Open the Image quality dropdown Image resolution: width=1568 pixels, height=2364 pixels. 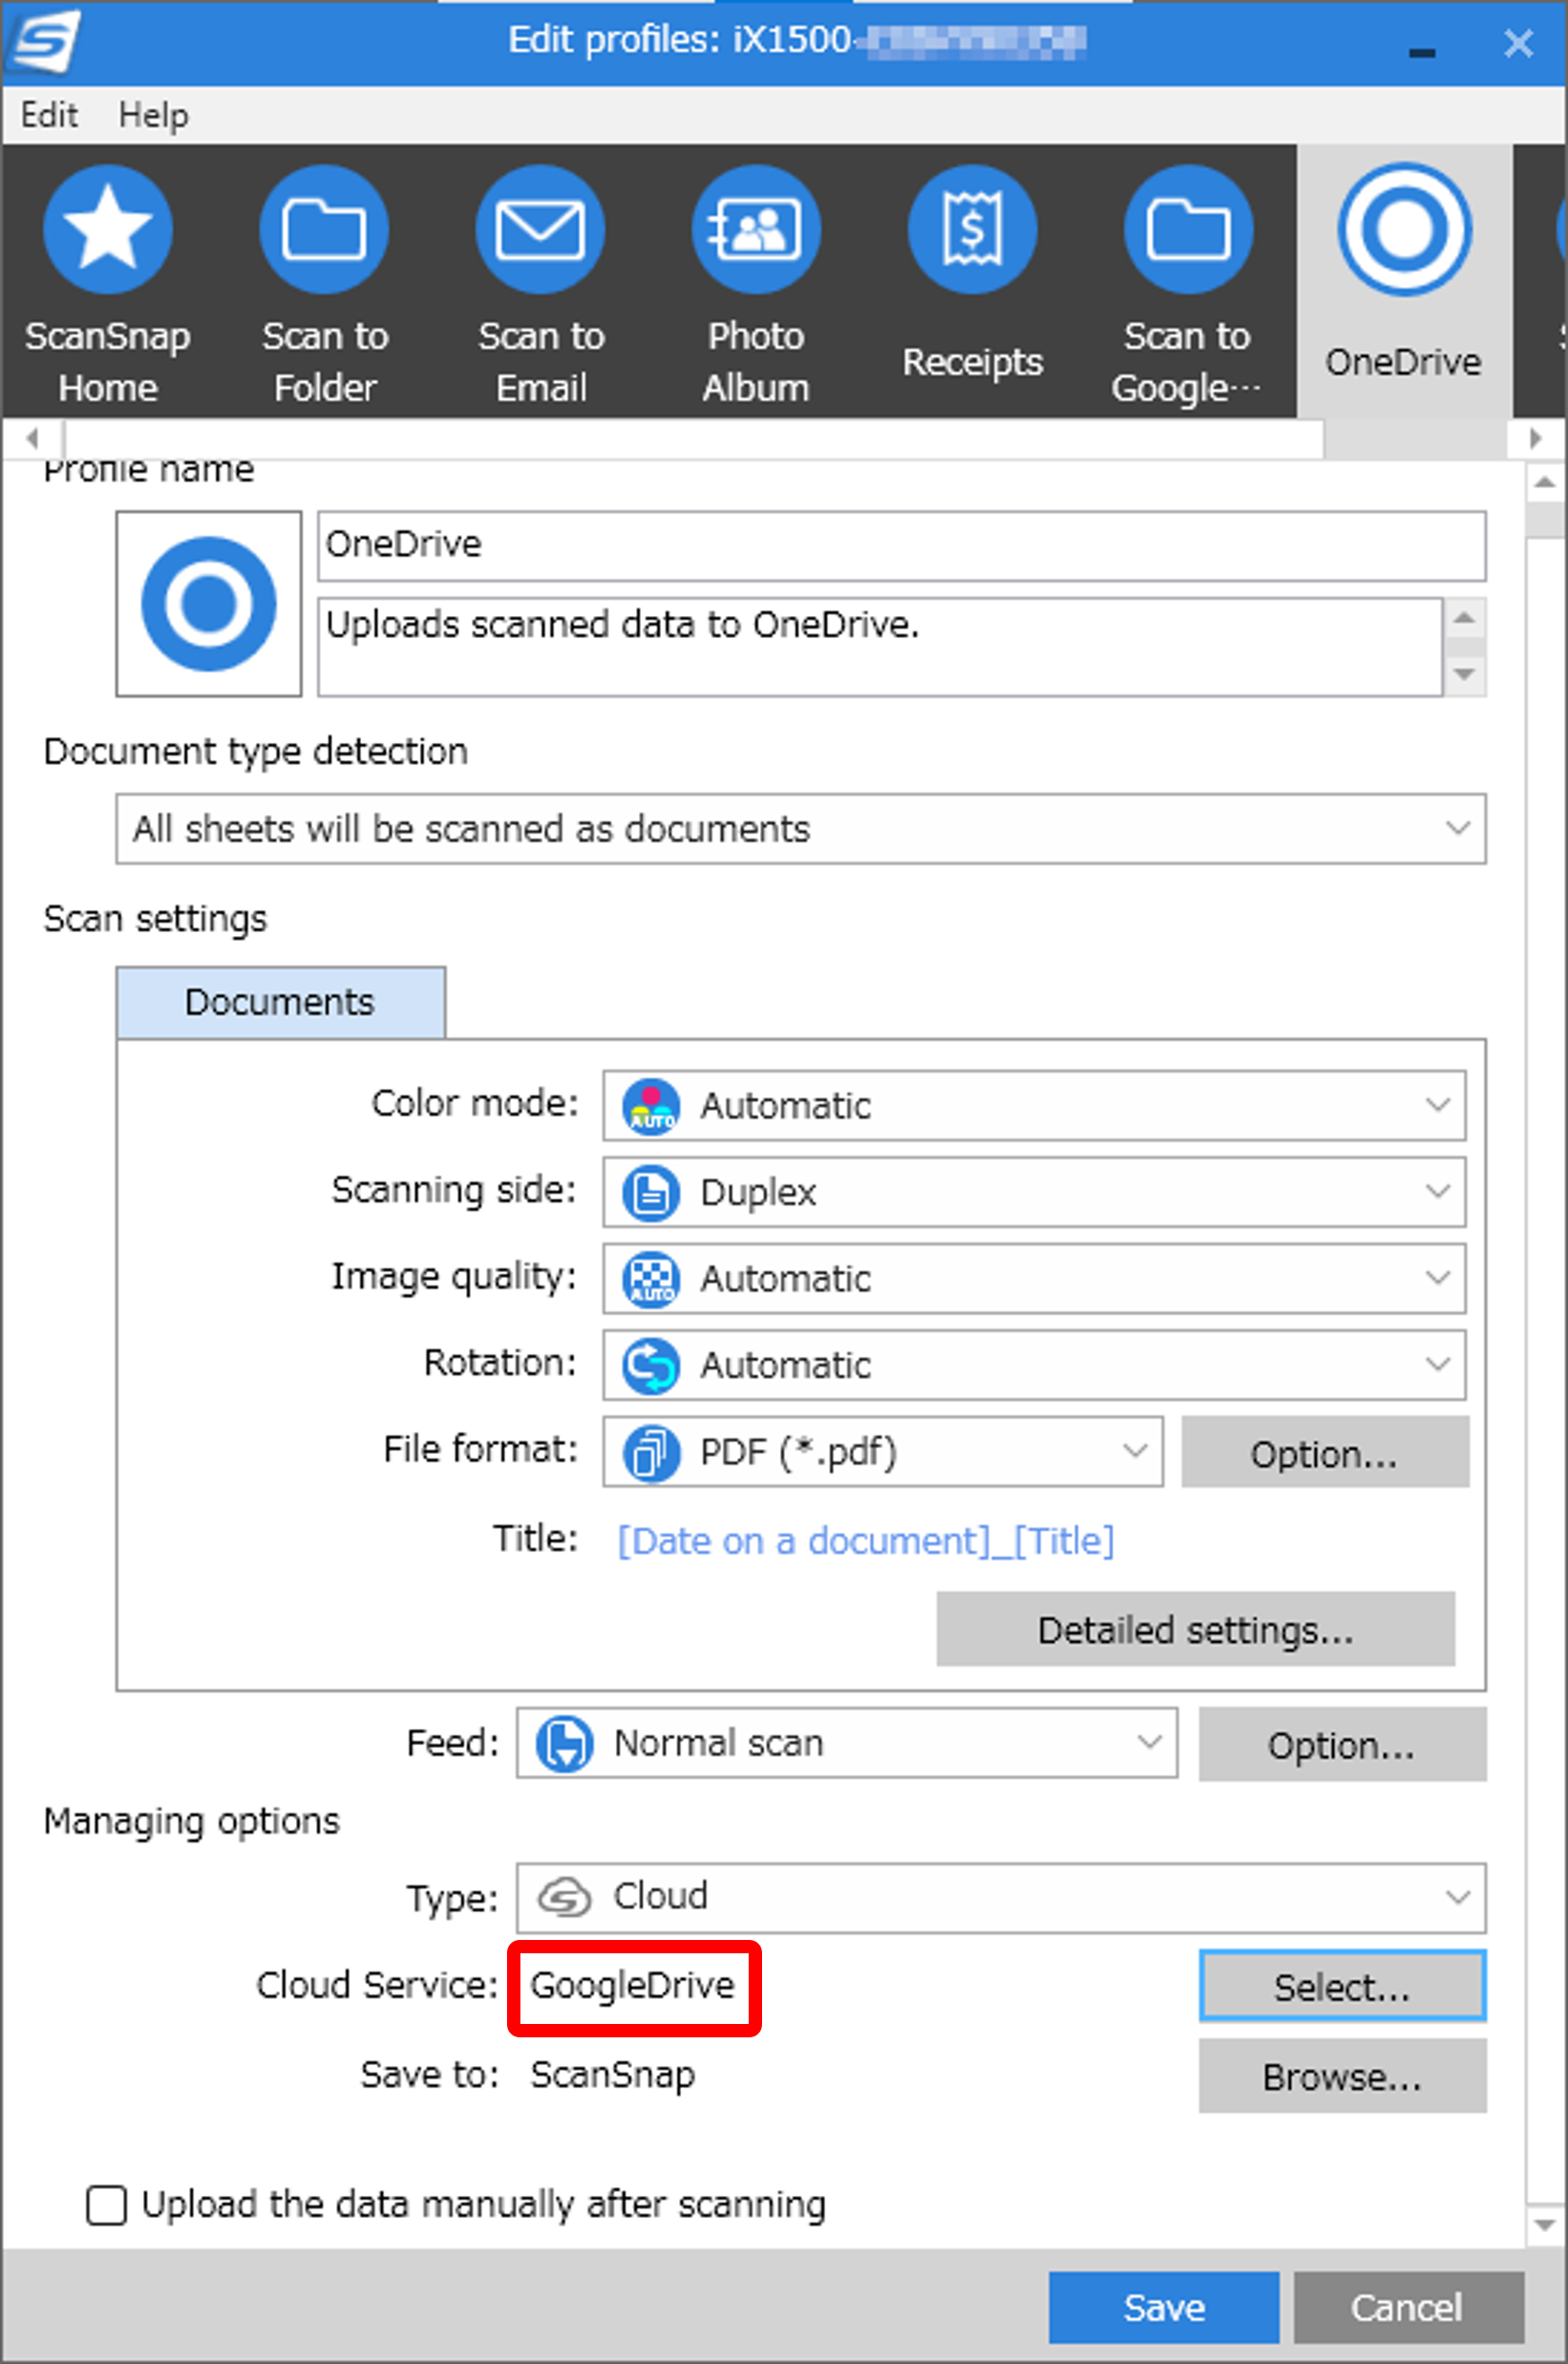(1034, 1278)
